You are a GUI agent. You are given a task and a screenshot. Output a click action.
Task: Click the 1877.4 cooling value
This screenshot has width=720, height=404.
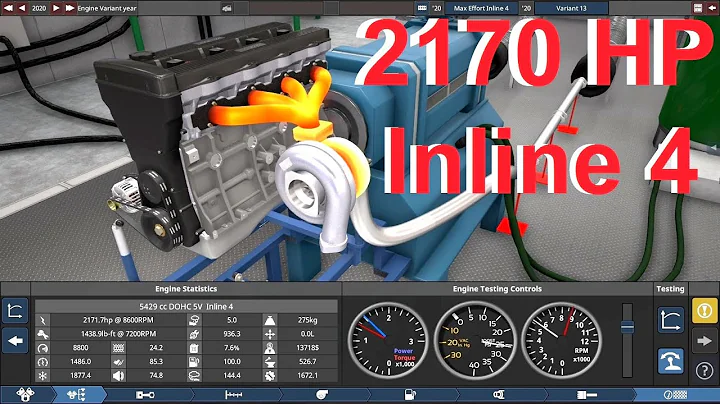click(80, 376)
